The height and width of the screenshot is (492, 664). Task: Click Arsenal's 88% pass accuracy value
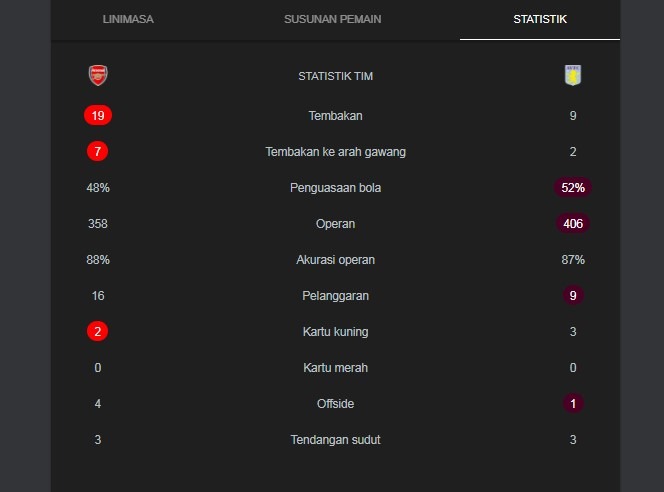(x=98, y=260)
